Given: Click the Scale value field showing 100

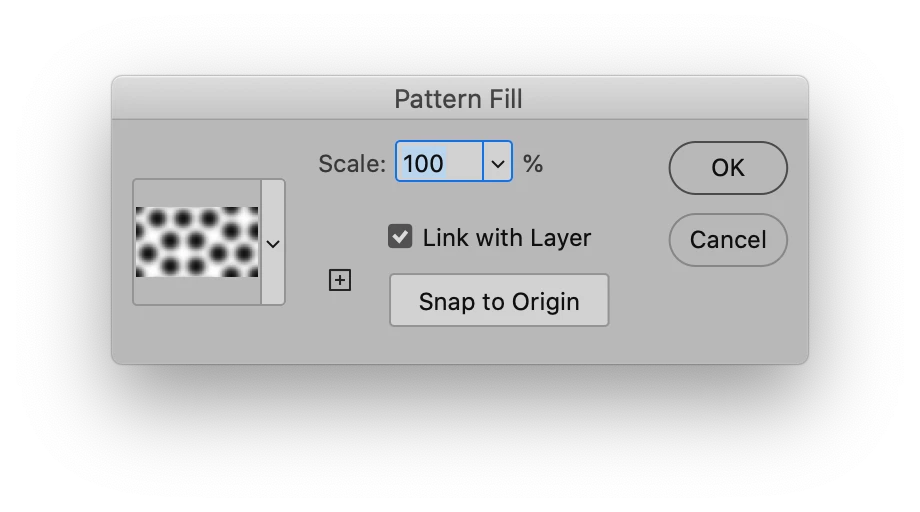Looking at the screenshot, I should click(x=439, y=162).
